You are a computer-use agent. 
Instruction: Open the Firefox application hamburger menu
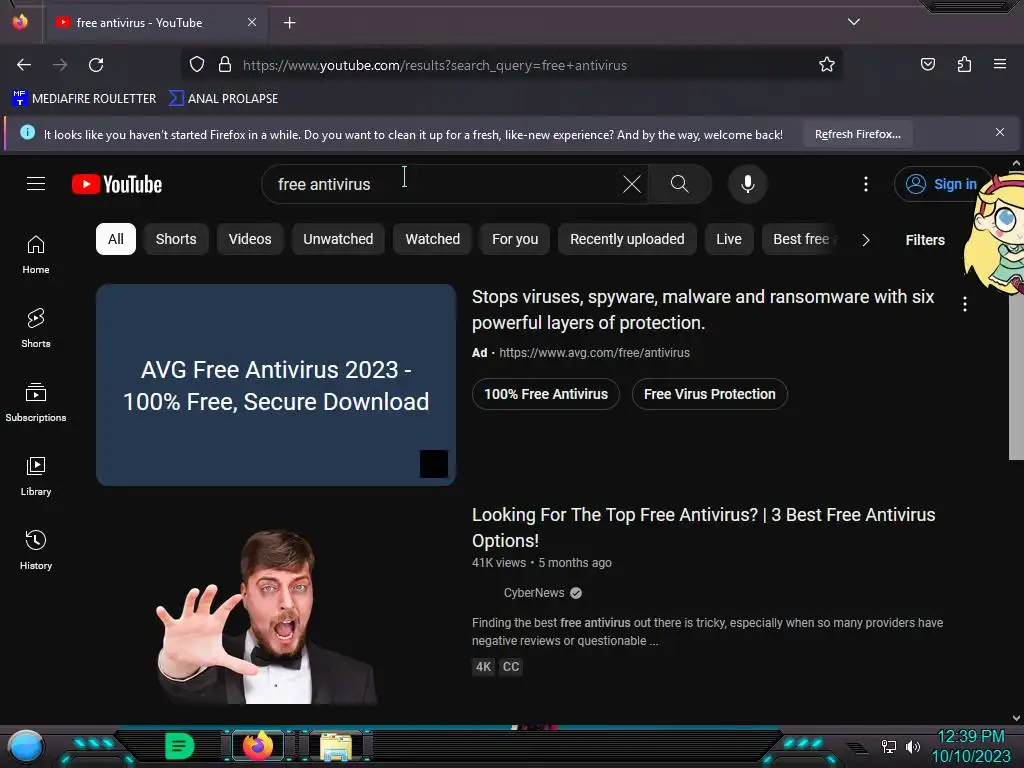1000,64
